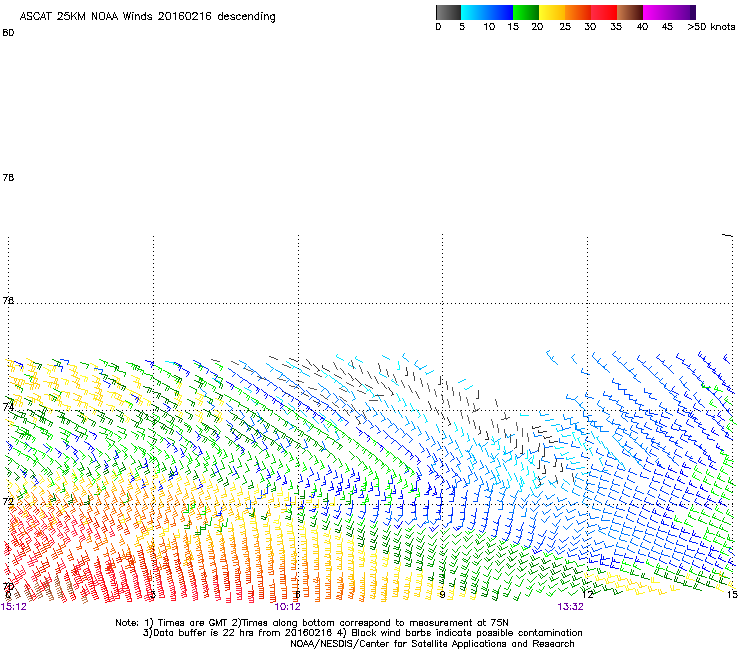740x650 pixels.
Task: Click the longitude '12' label on bottom axis
Action: (x=587, y=595)
